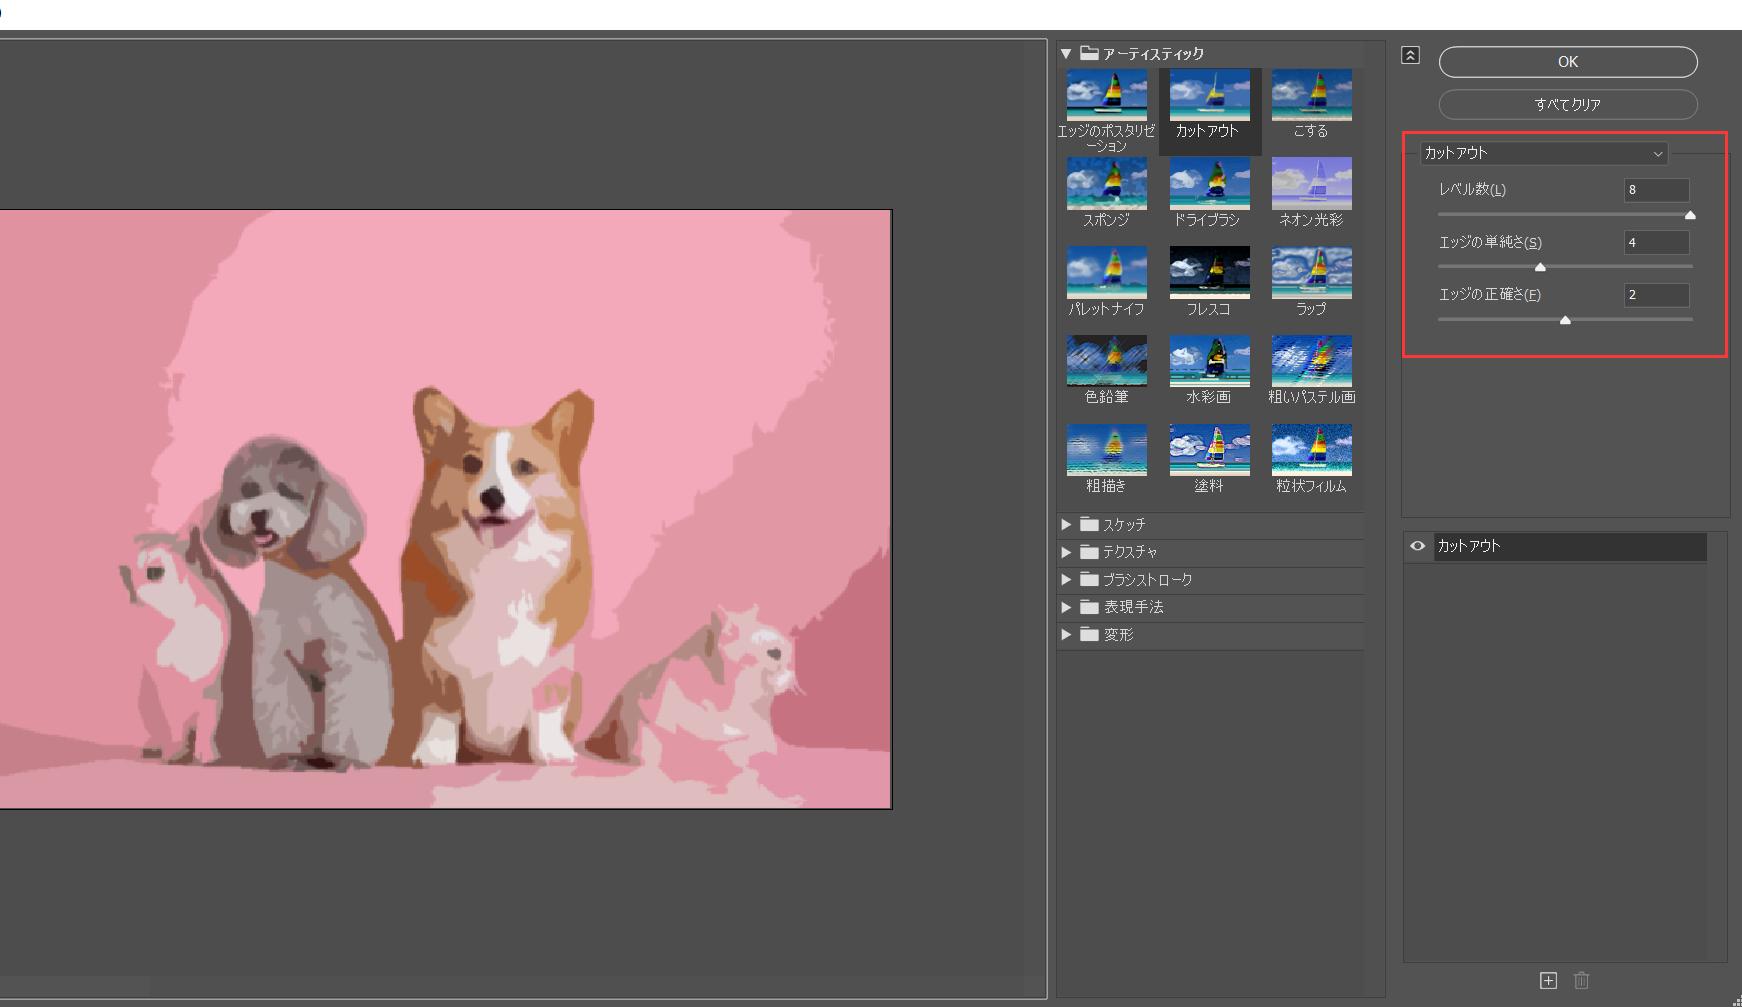Click the すべてクリア button

(1568, 104)
